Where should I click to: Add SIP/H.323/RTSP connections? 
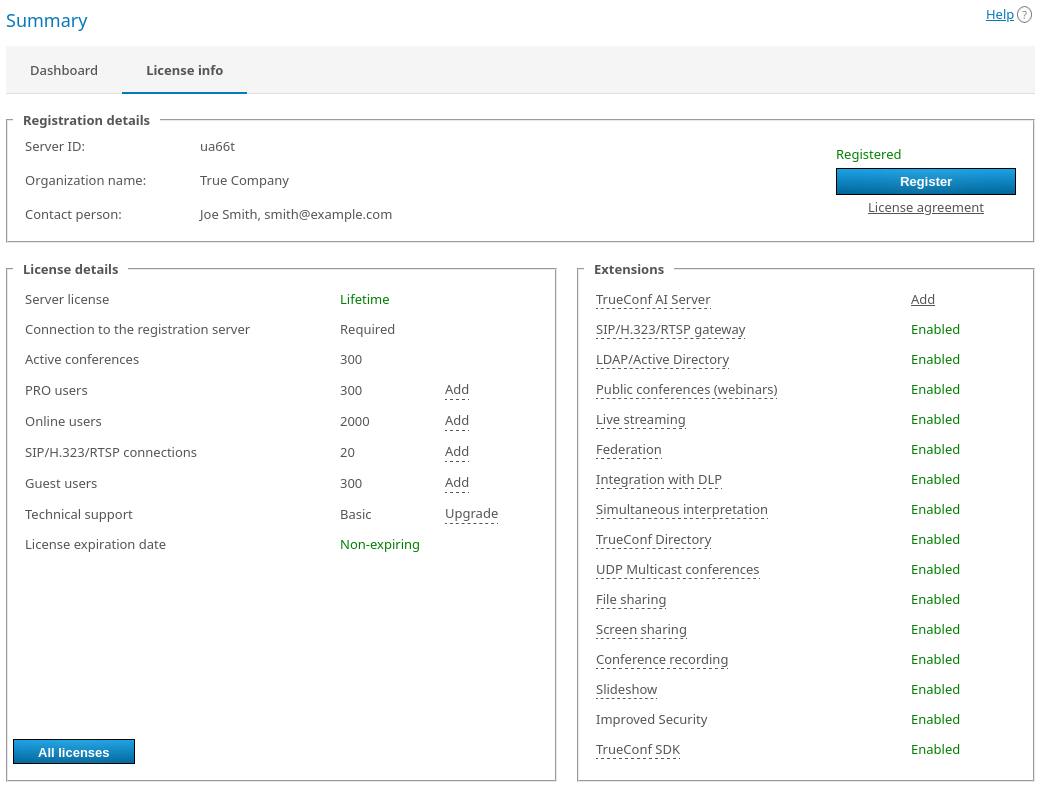click(x=456, y=452)
